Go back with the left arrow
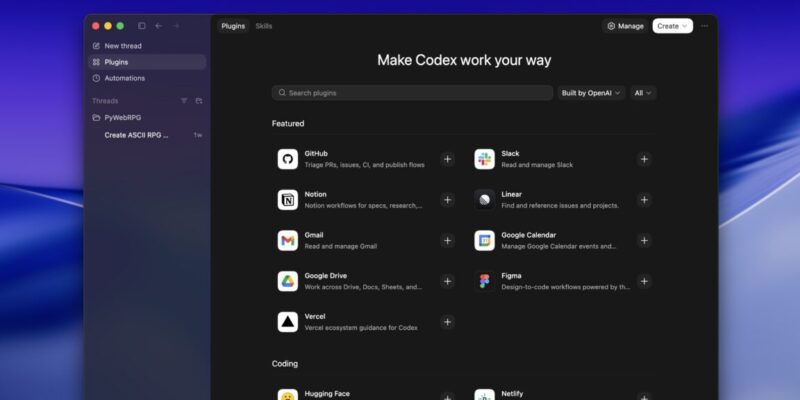Viewport: 800px width, 400px height. click(159, 26)
